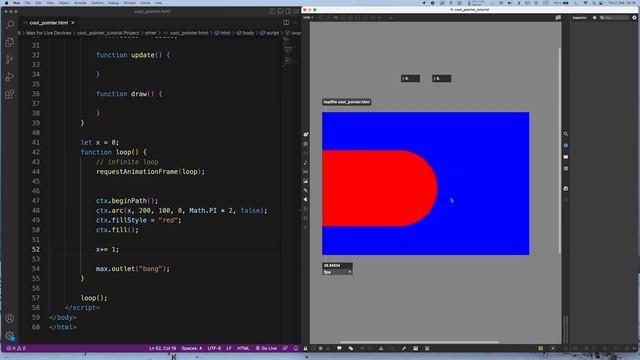Click the diamond icon beside Inspector label
Viewport: 640px width, 360px height.
click(594, 18)
